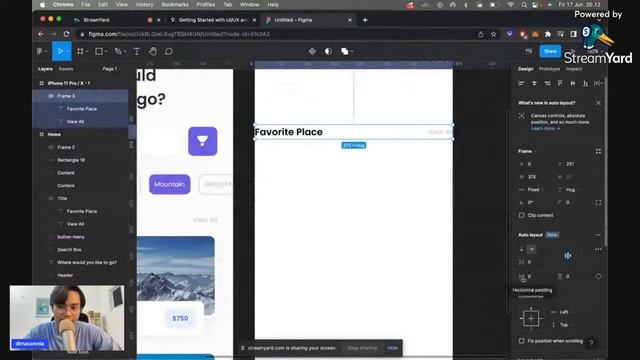Open the Top vertical constraint dropdown
The width and height of the screenshot is (640, 360).
566,325
